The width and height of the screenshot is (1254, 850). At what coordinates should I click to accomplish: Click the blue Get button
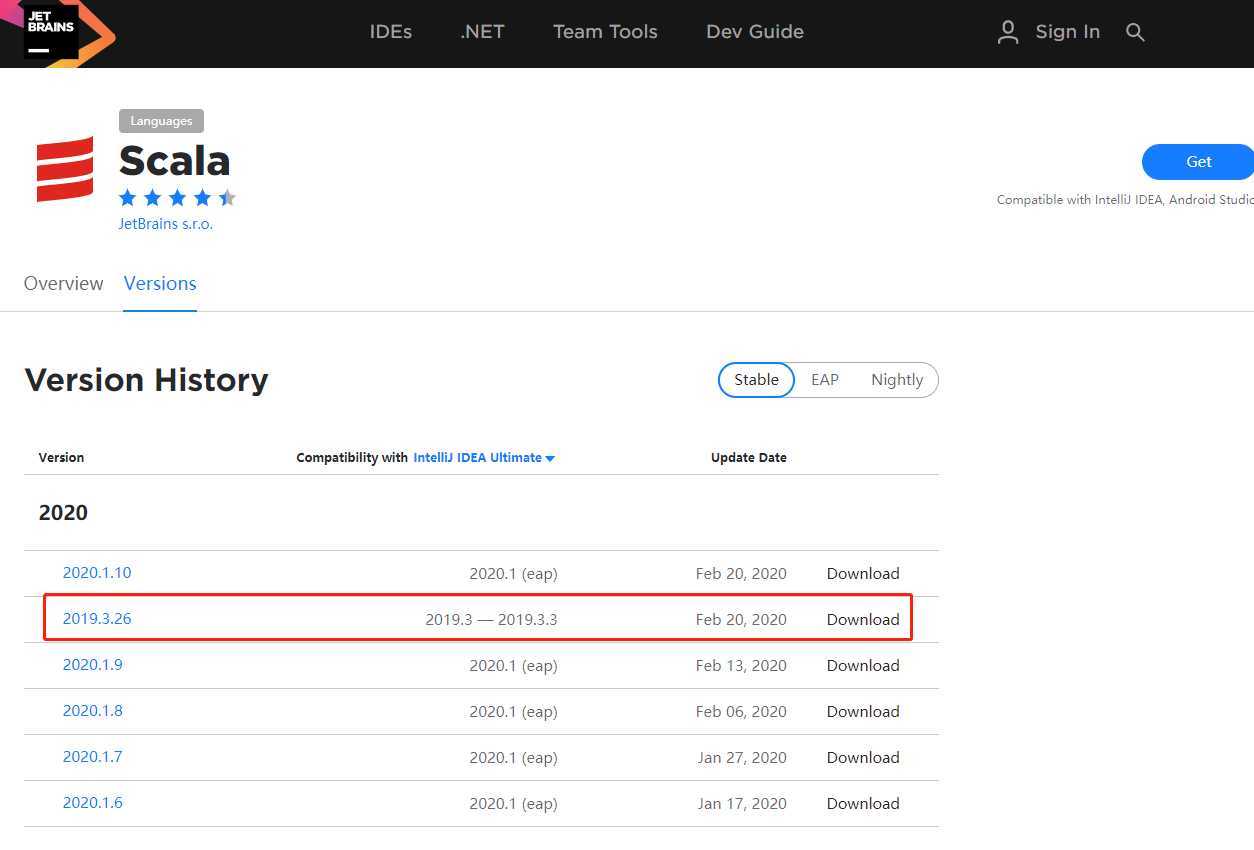point(1198,162)
